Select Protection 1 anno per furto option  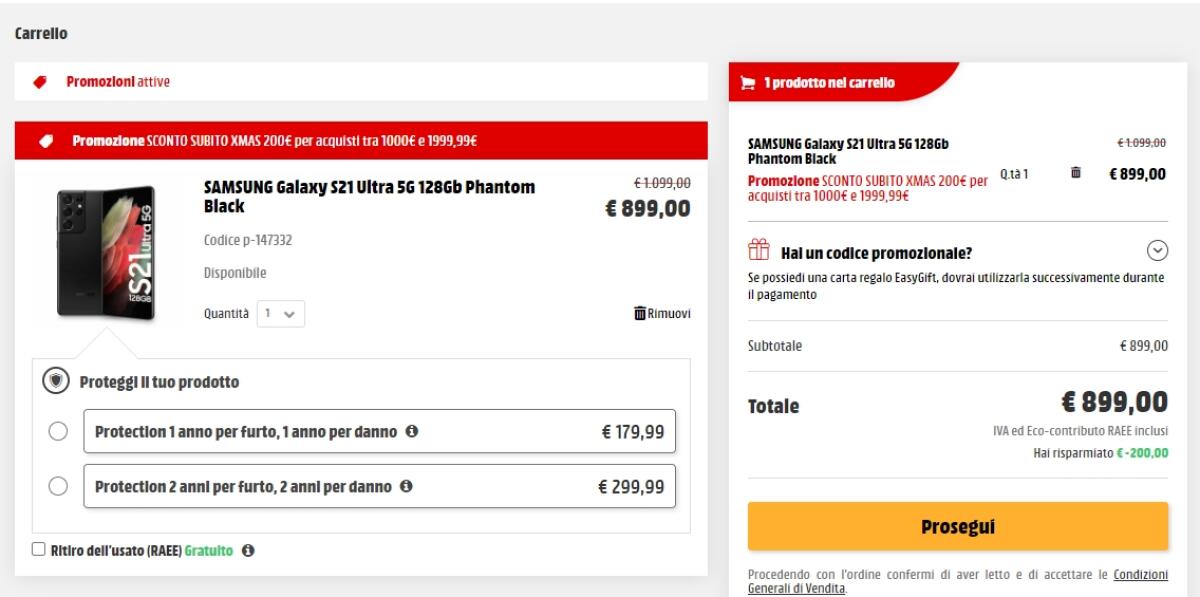(x=60, y=431)
